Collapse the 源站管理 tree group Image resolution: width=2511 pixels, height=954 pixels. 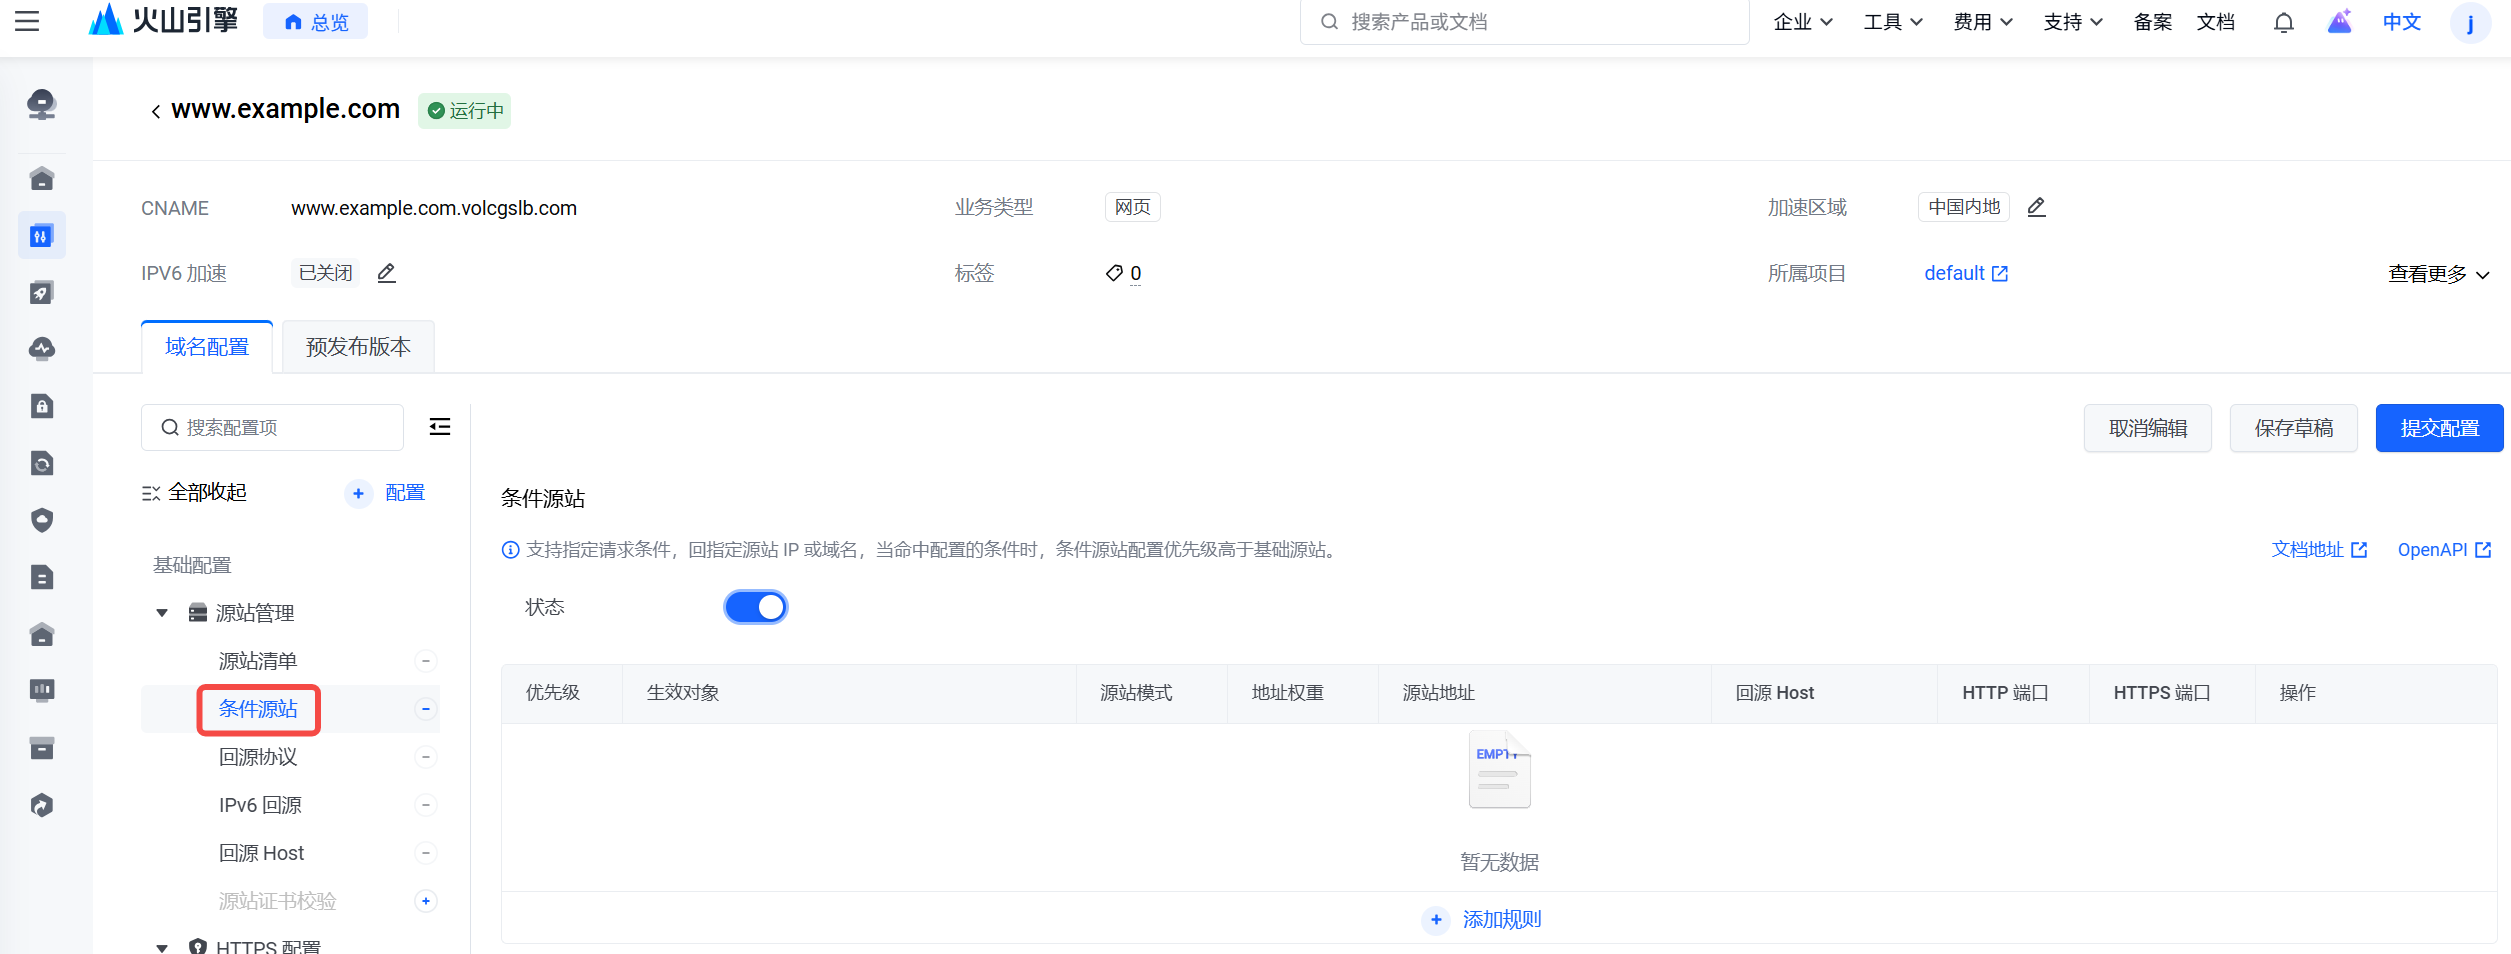(162, 613)
